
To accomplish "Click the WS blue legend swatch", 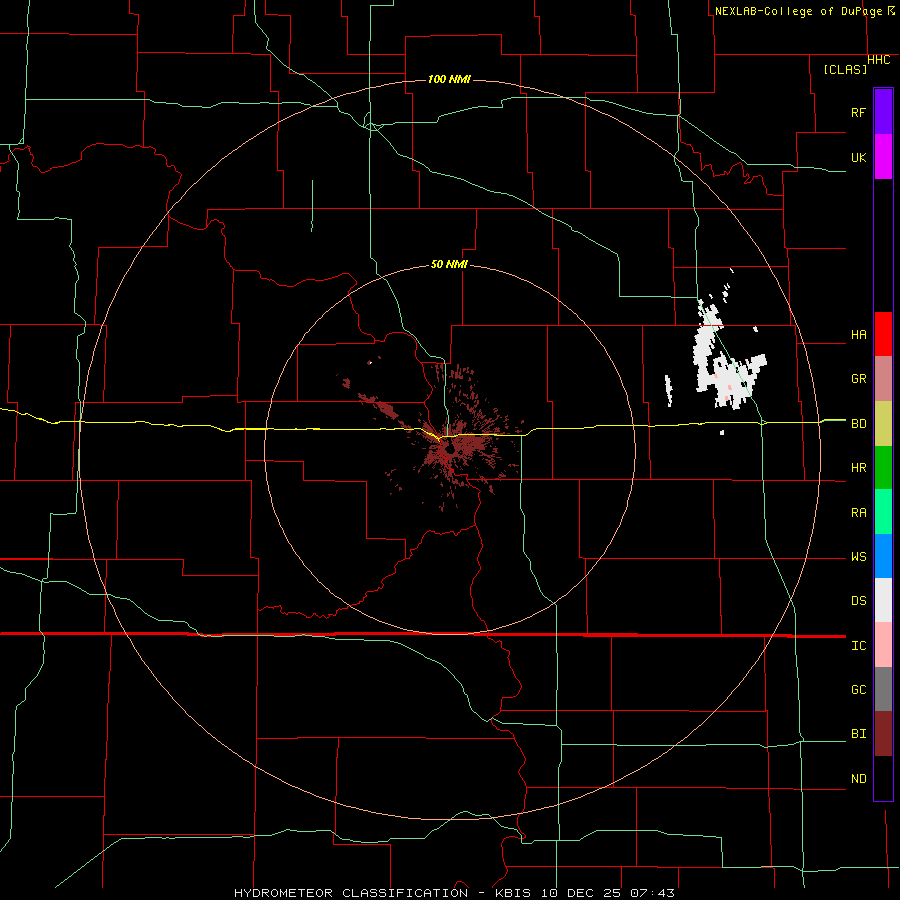I will [x=883, y=556].
